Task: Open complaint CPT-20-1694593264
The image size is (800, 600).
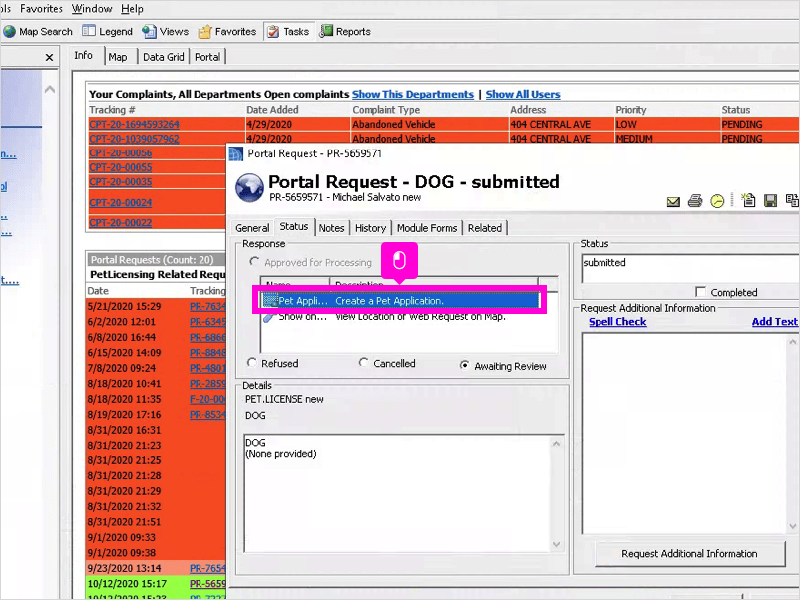Action: (134, 124)
